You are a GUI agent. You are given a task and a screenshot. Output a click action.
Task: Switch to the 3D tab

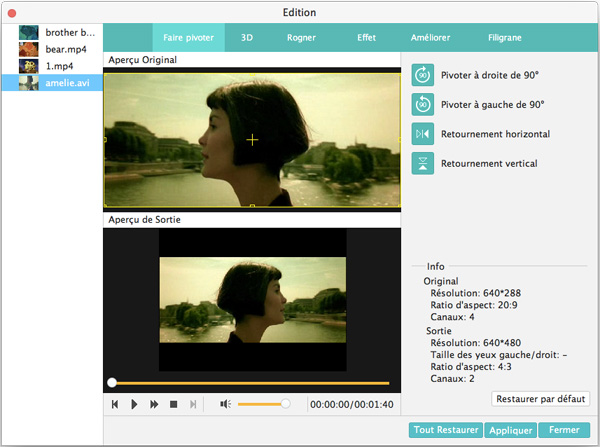[247, 38]
